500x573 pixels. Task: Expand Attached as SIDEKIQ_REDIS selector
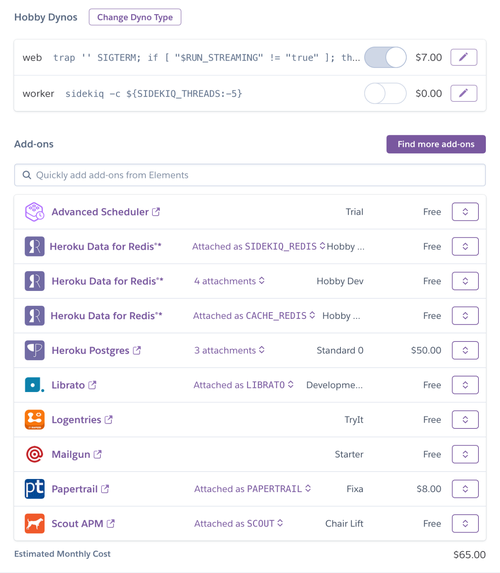258,246
